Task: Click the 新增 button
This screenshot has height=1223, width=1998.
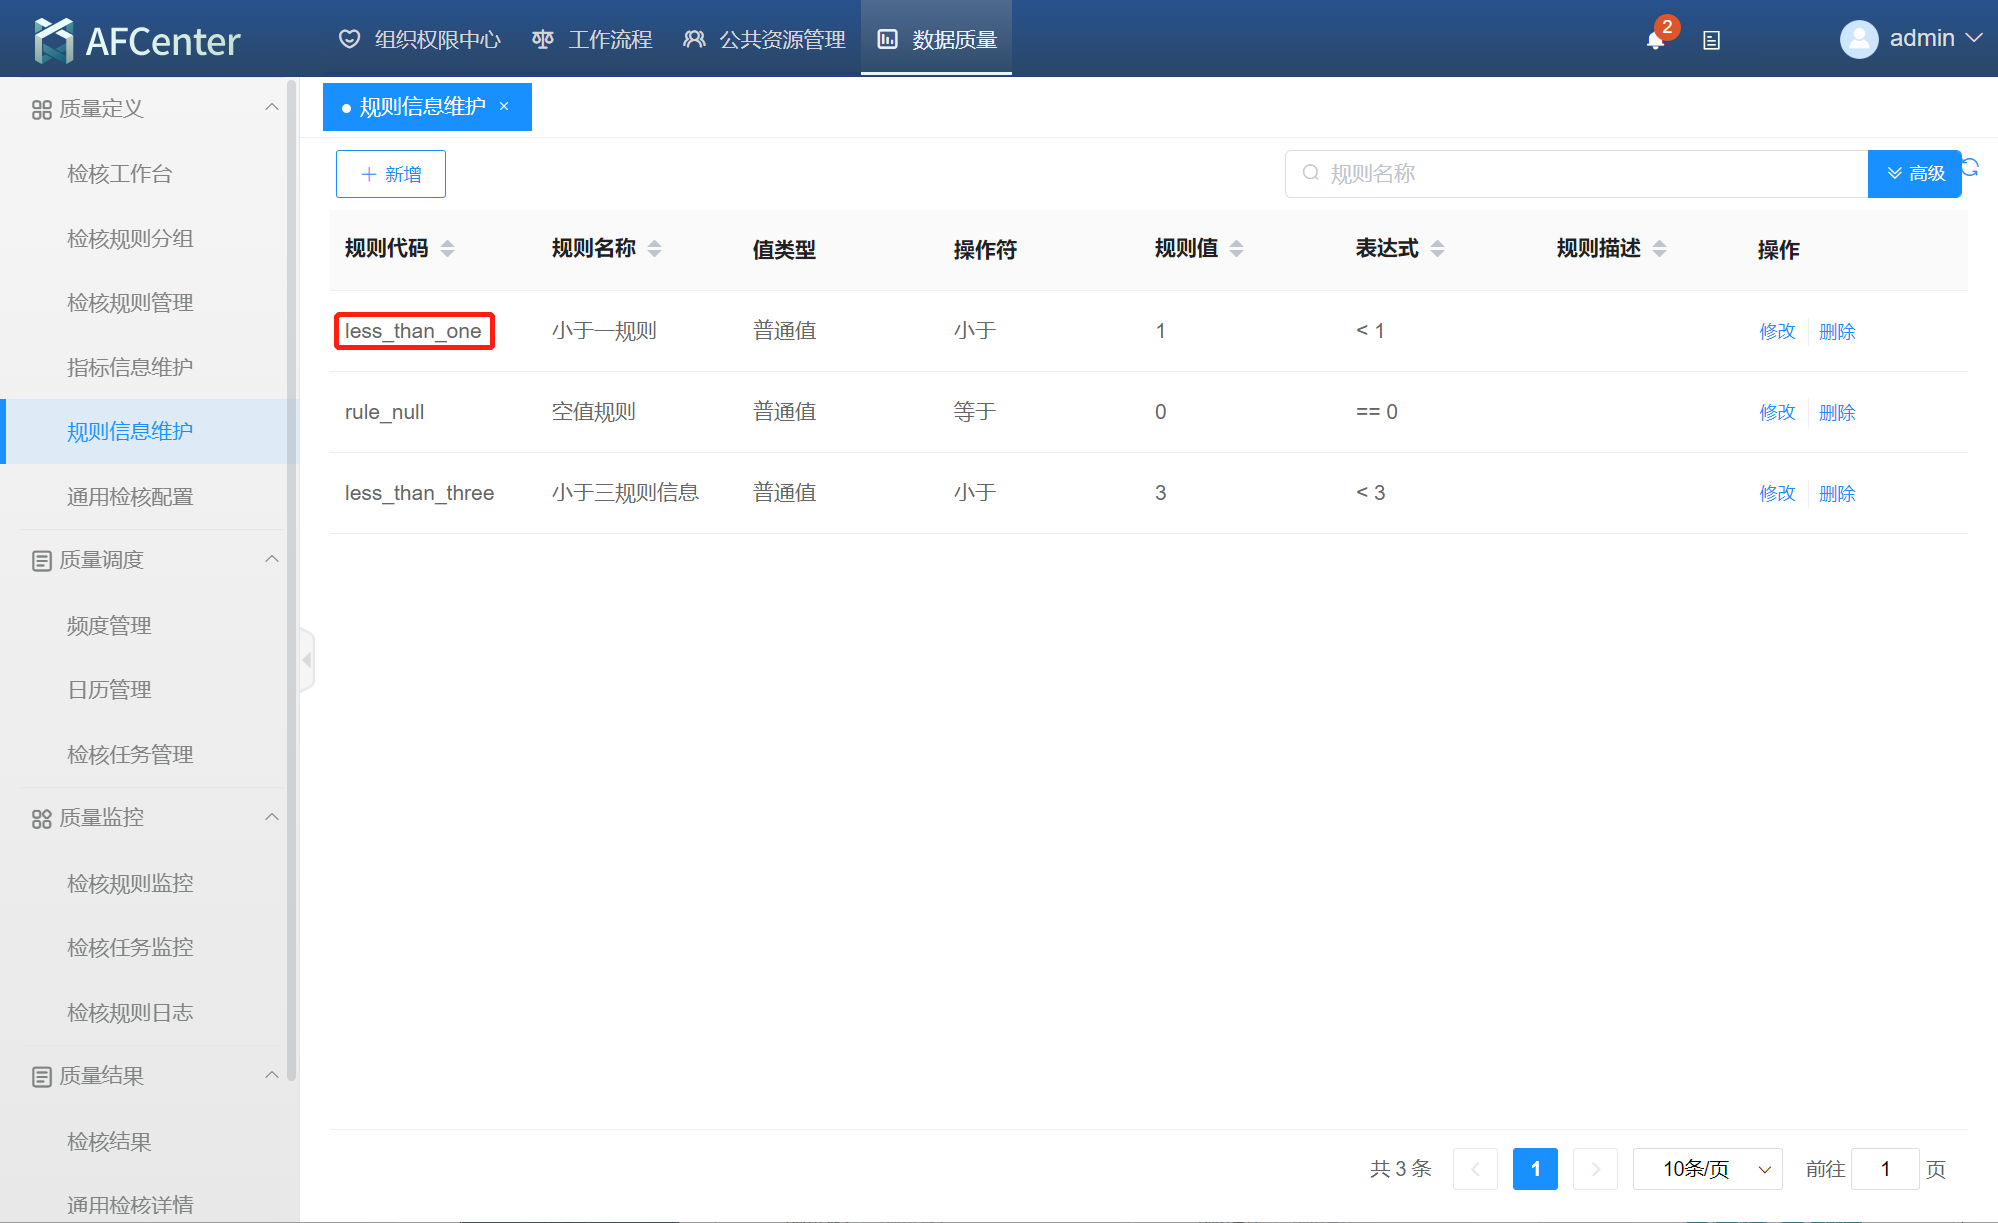Action: point(390,174)
